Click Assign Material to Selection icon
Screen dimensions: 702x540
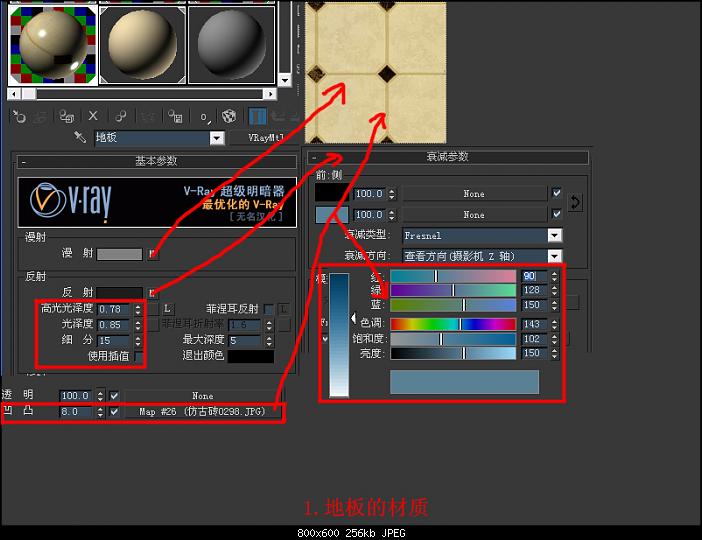tap(67, 116)
